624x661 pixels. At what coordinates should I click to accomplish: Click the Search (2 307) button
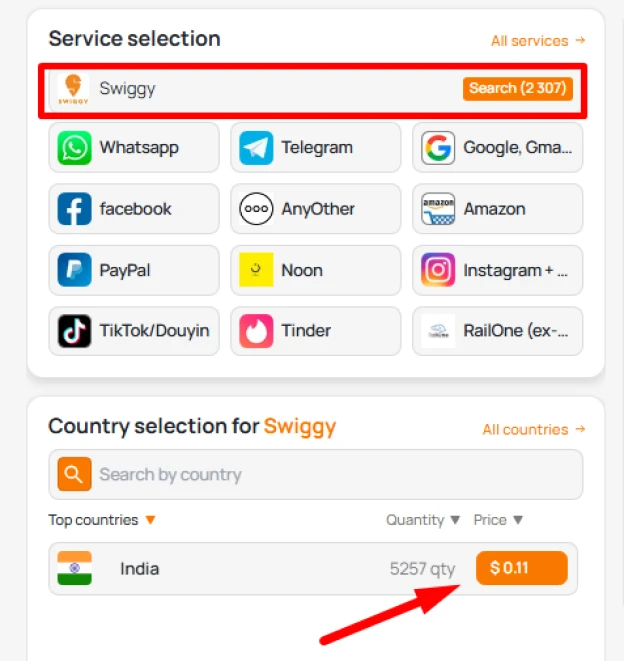pyautogui.click(x=518, y=88)
